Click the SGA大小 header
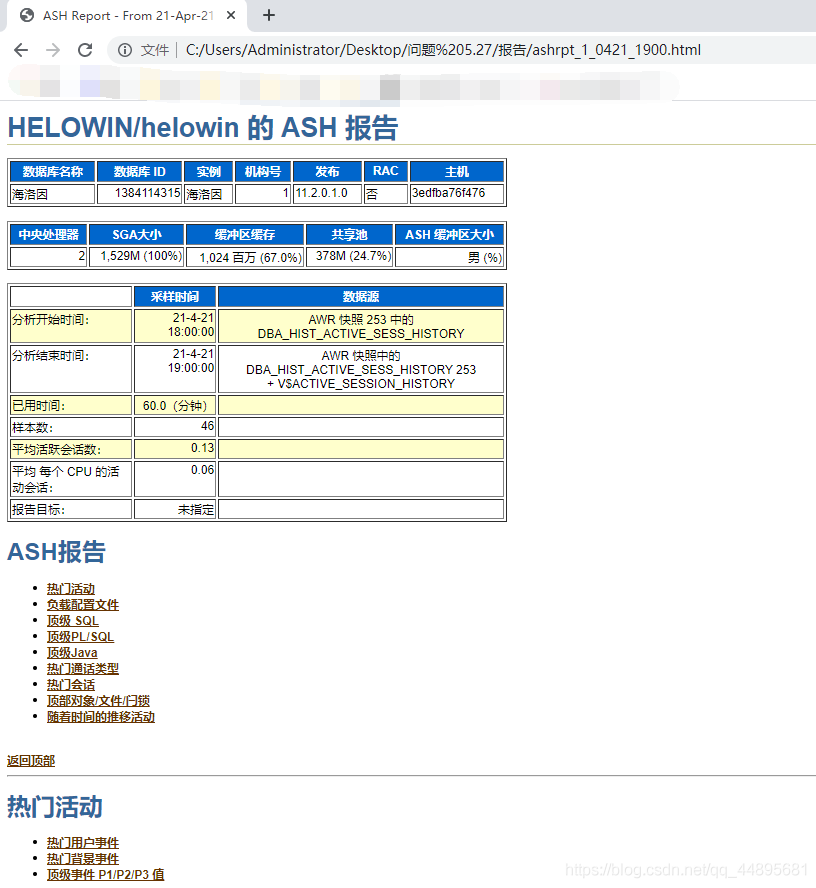The height and width of the screenshot is (888, 816). coord(136,234)
